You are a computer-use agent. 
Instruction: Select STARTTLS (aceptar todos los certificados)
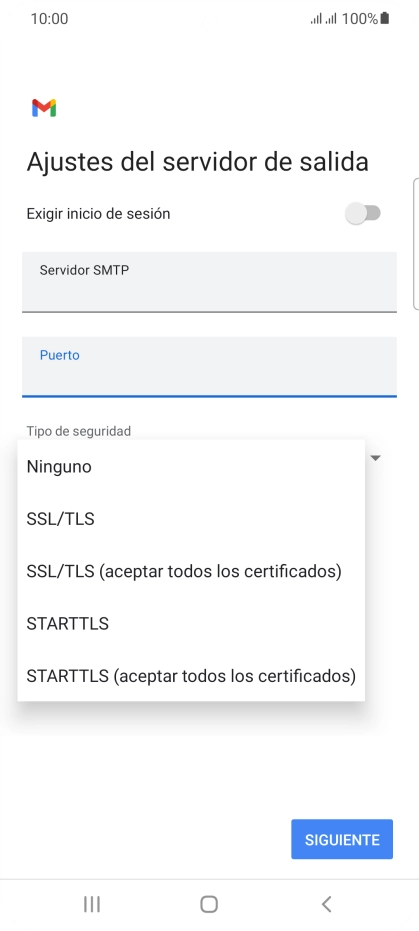pos(191,676)
